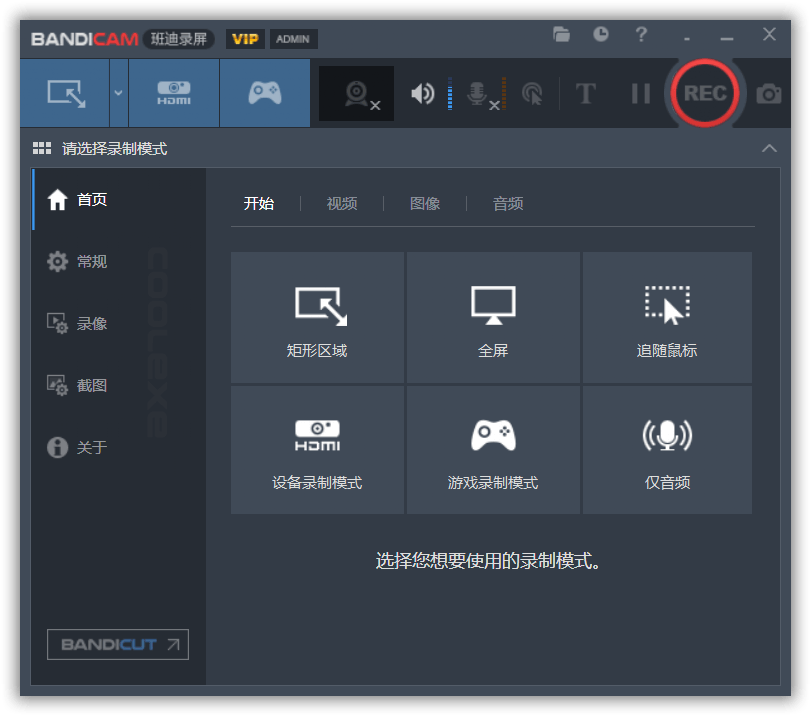Select the 仅音频 recording mode tile
Screen dimensions: 811x716
tap(666, 449)
